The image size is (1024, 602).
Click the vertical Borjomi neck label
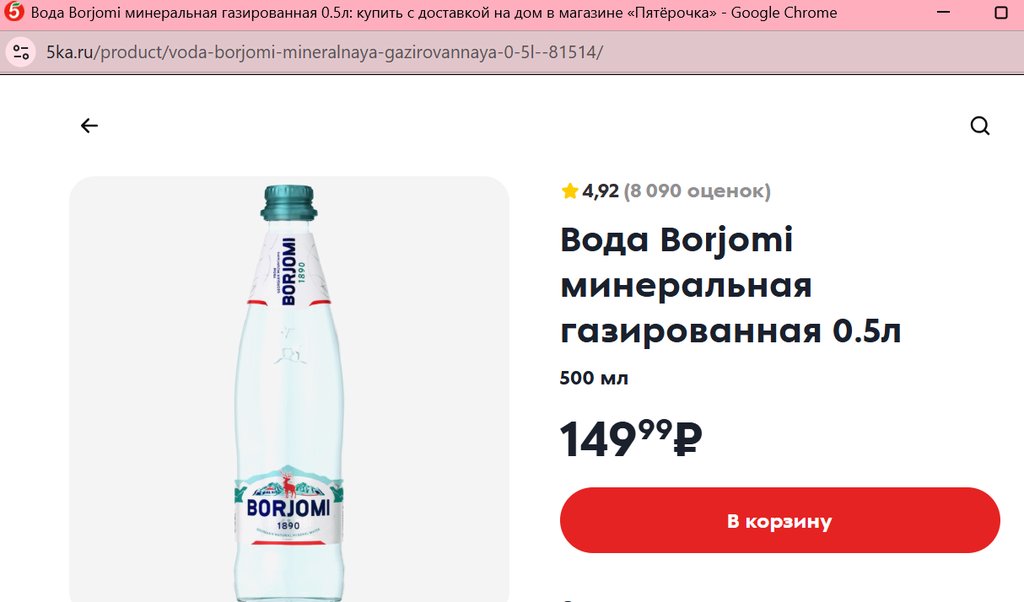pos(288,272)
